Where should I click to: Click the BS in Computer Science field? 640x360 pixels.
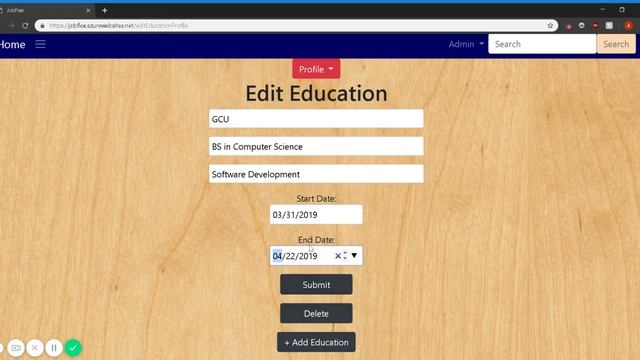click(x=316, y=147)
